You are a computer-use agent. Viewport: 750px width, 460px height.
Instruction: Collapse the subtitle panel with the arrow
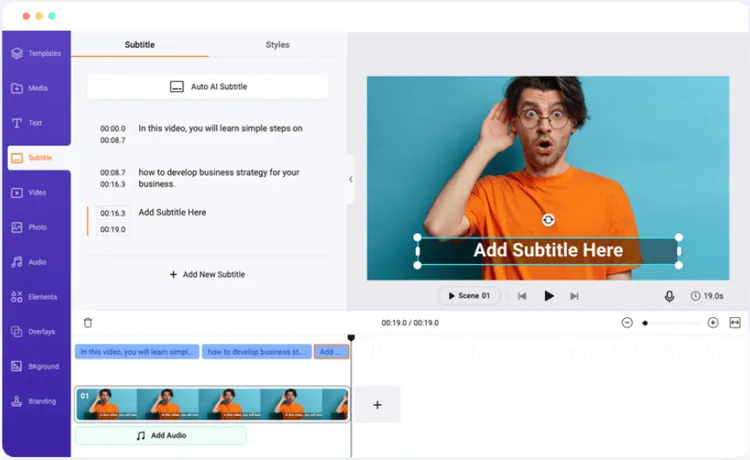pyautogui.click(x=351, y=179)
